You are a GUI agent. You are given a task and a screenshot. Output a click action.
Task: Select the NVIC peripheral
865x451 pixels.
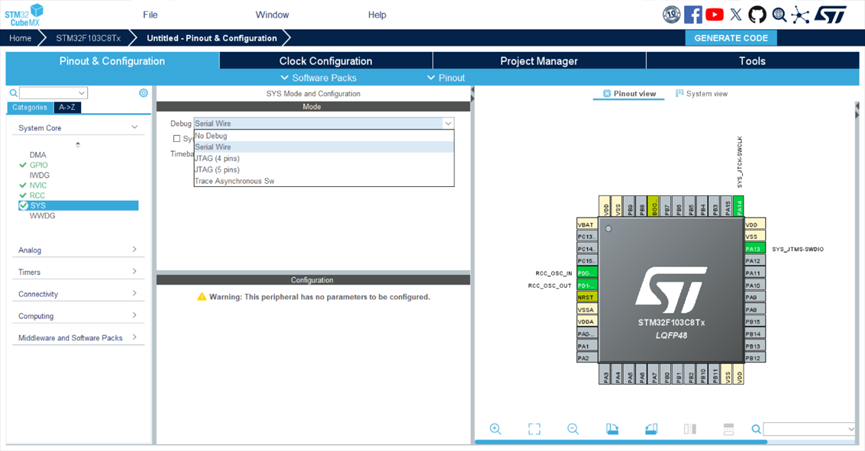click(38, 185)
